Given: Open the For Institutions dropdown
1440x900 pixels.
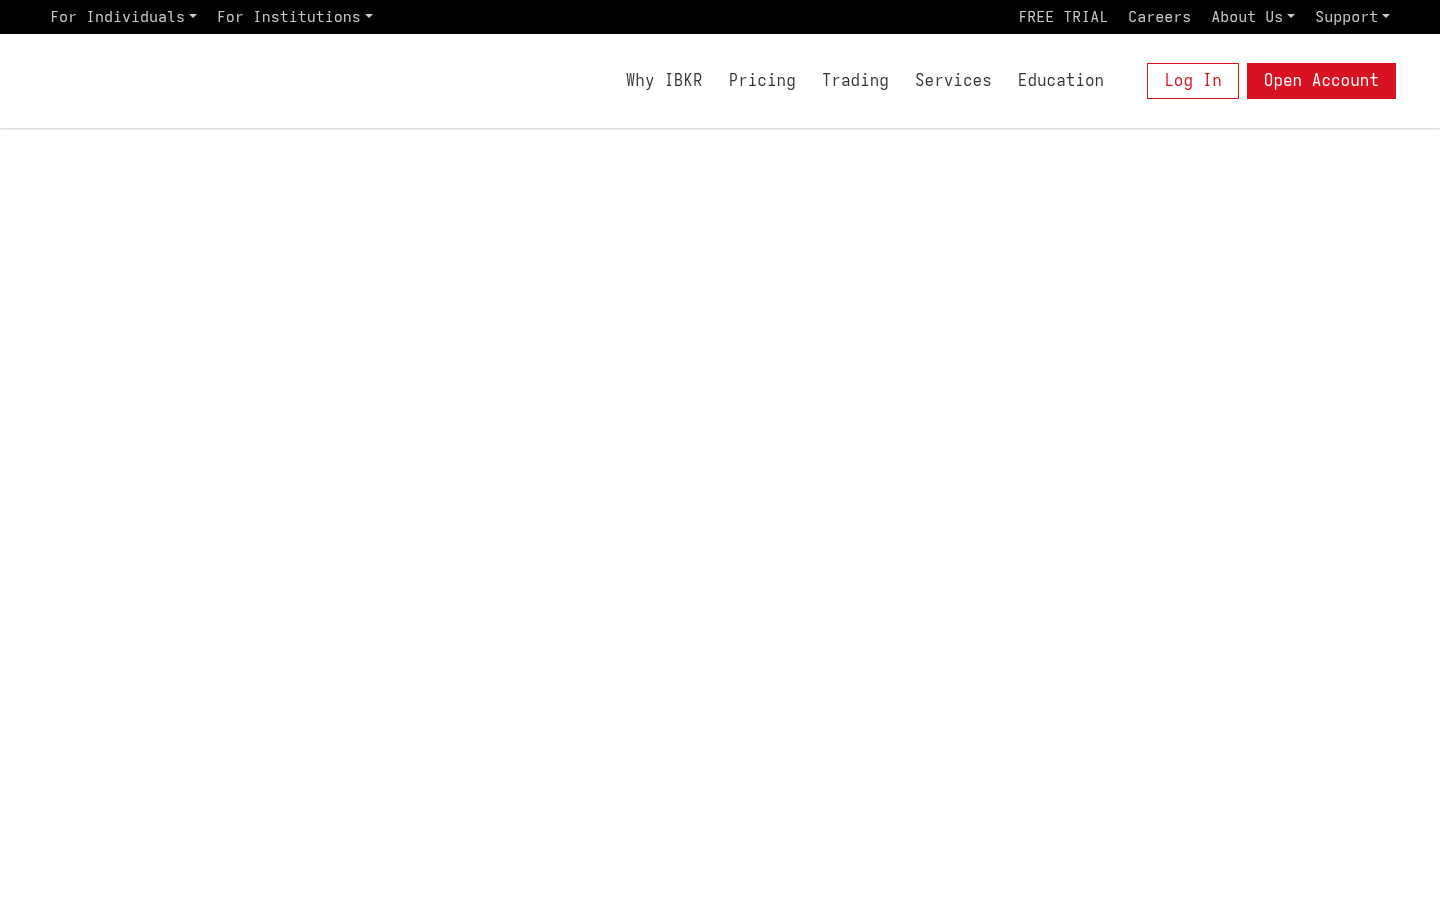Looking at the screenshot, I should click(x=288, y=17).
